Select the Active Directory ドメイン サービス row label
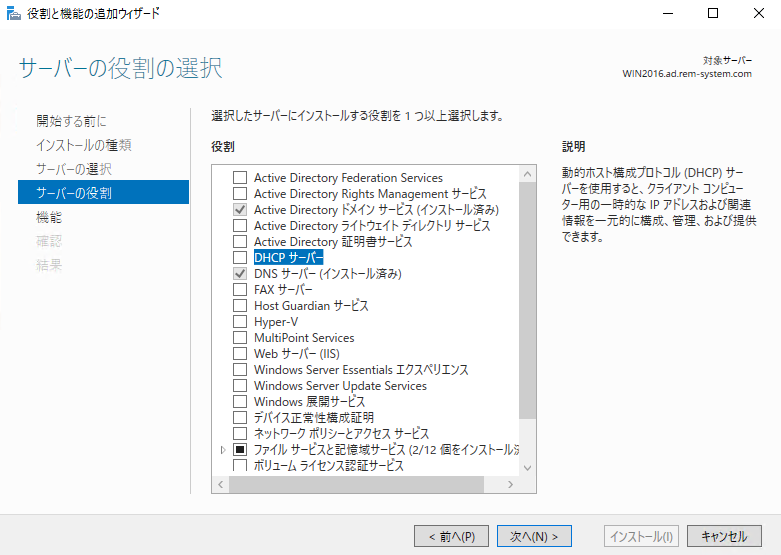The width and height of the screenshot is (781, 555). click(x=377, y=210)
